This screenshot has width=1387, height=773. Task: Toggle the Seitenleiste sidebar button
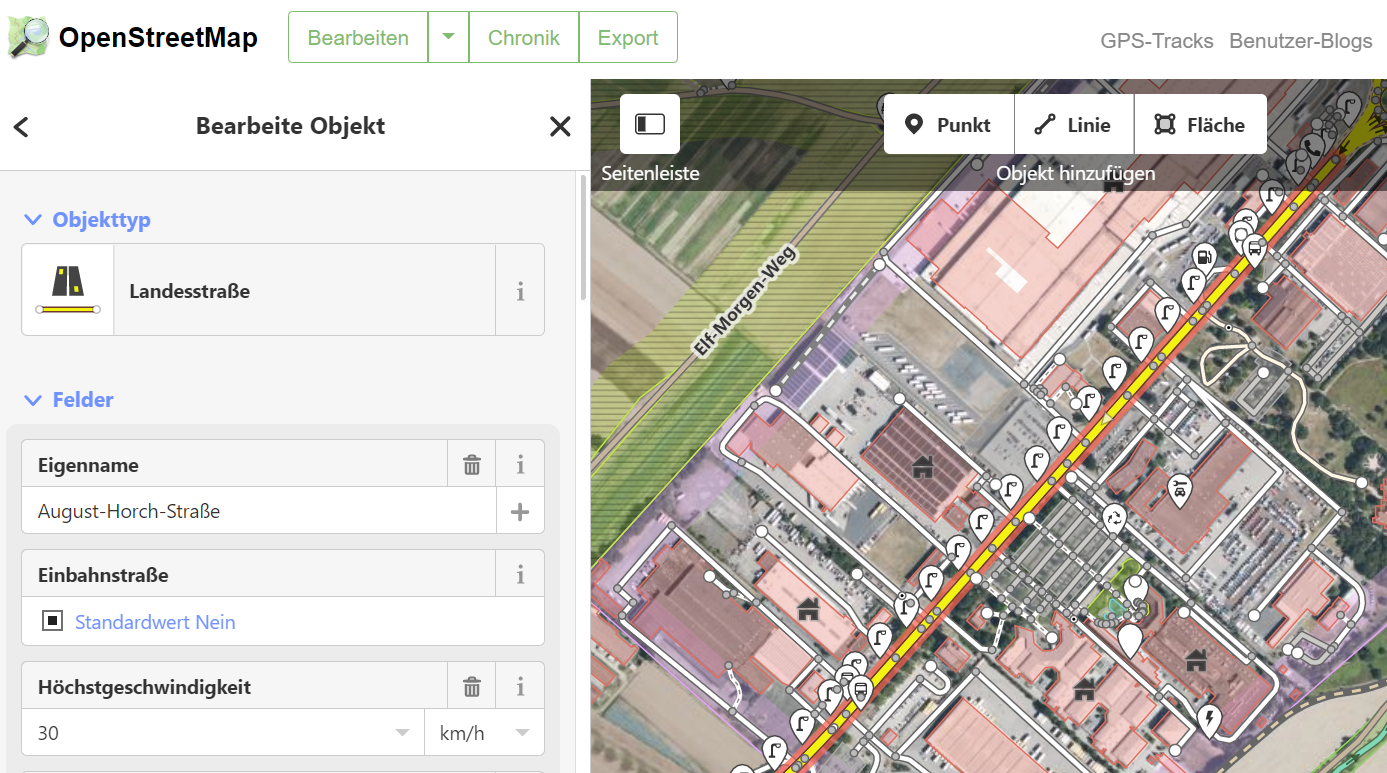(x=650, y=124)
